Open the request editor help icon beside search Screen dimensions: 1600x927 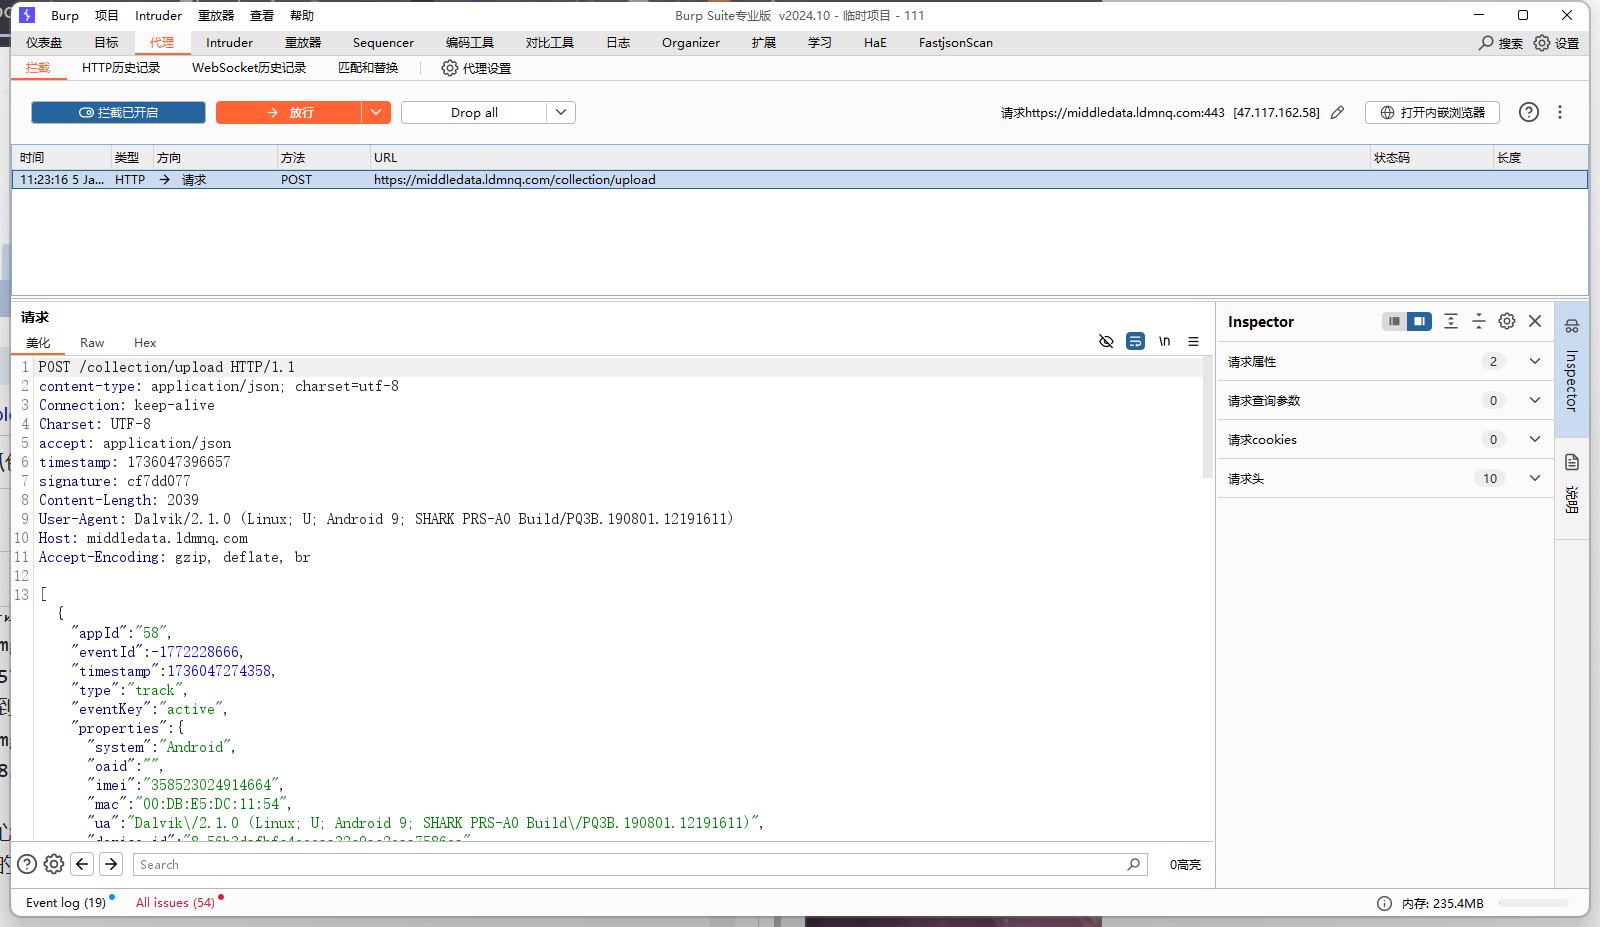tap(27, 864)
